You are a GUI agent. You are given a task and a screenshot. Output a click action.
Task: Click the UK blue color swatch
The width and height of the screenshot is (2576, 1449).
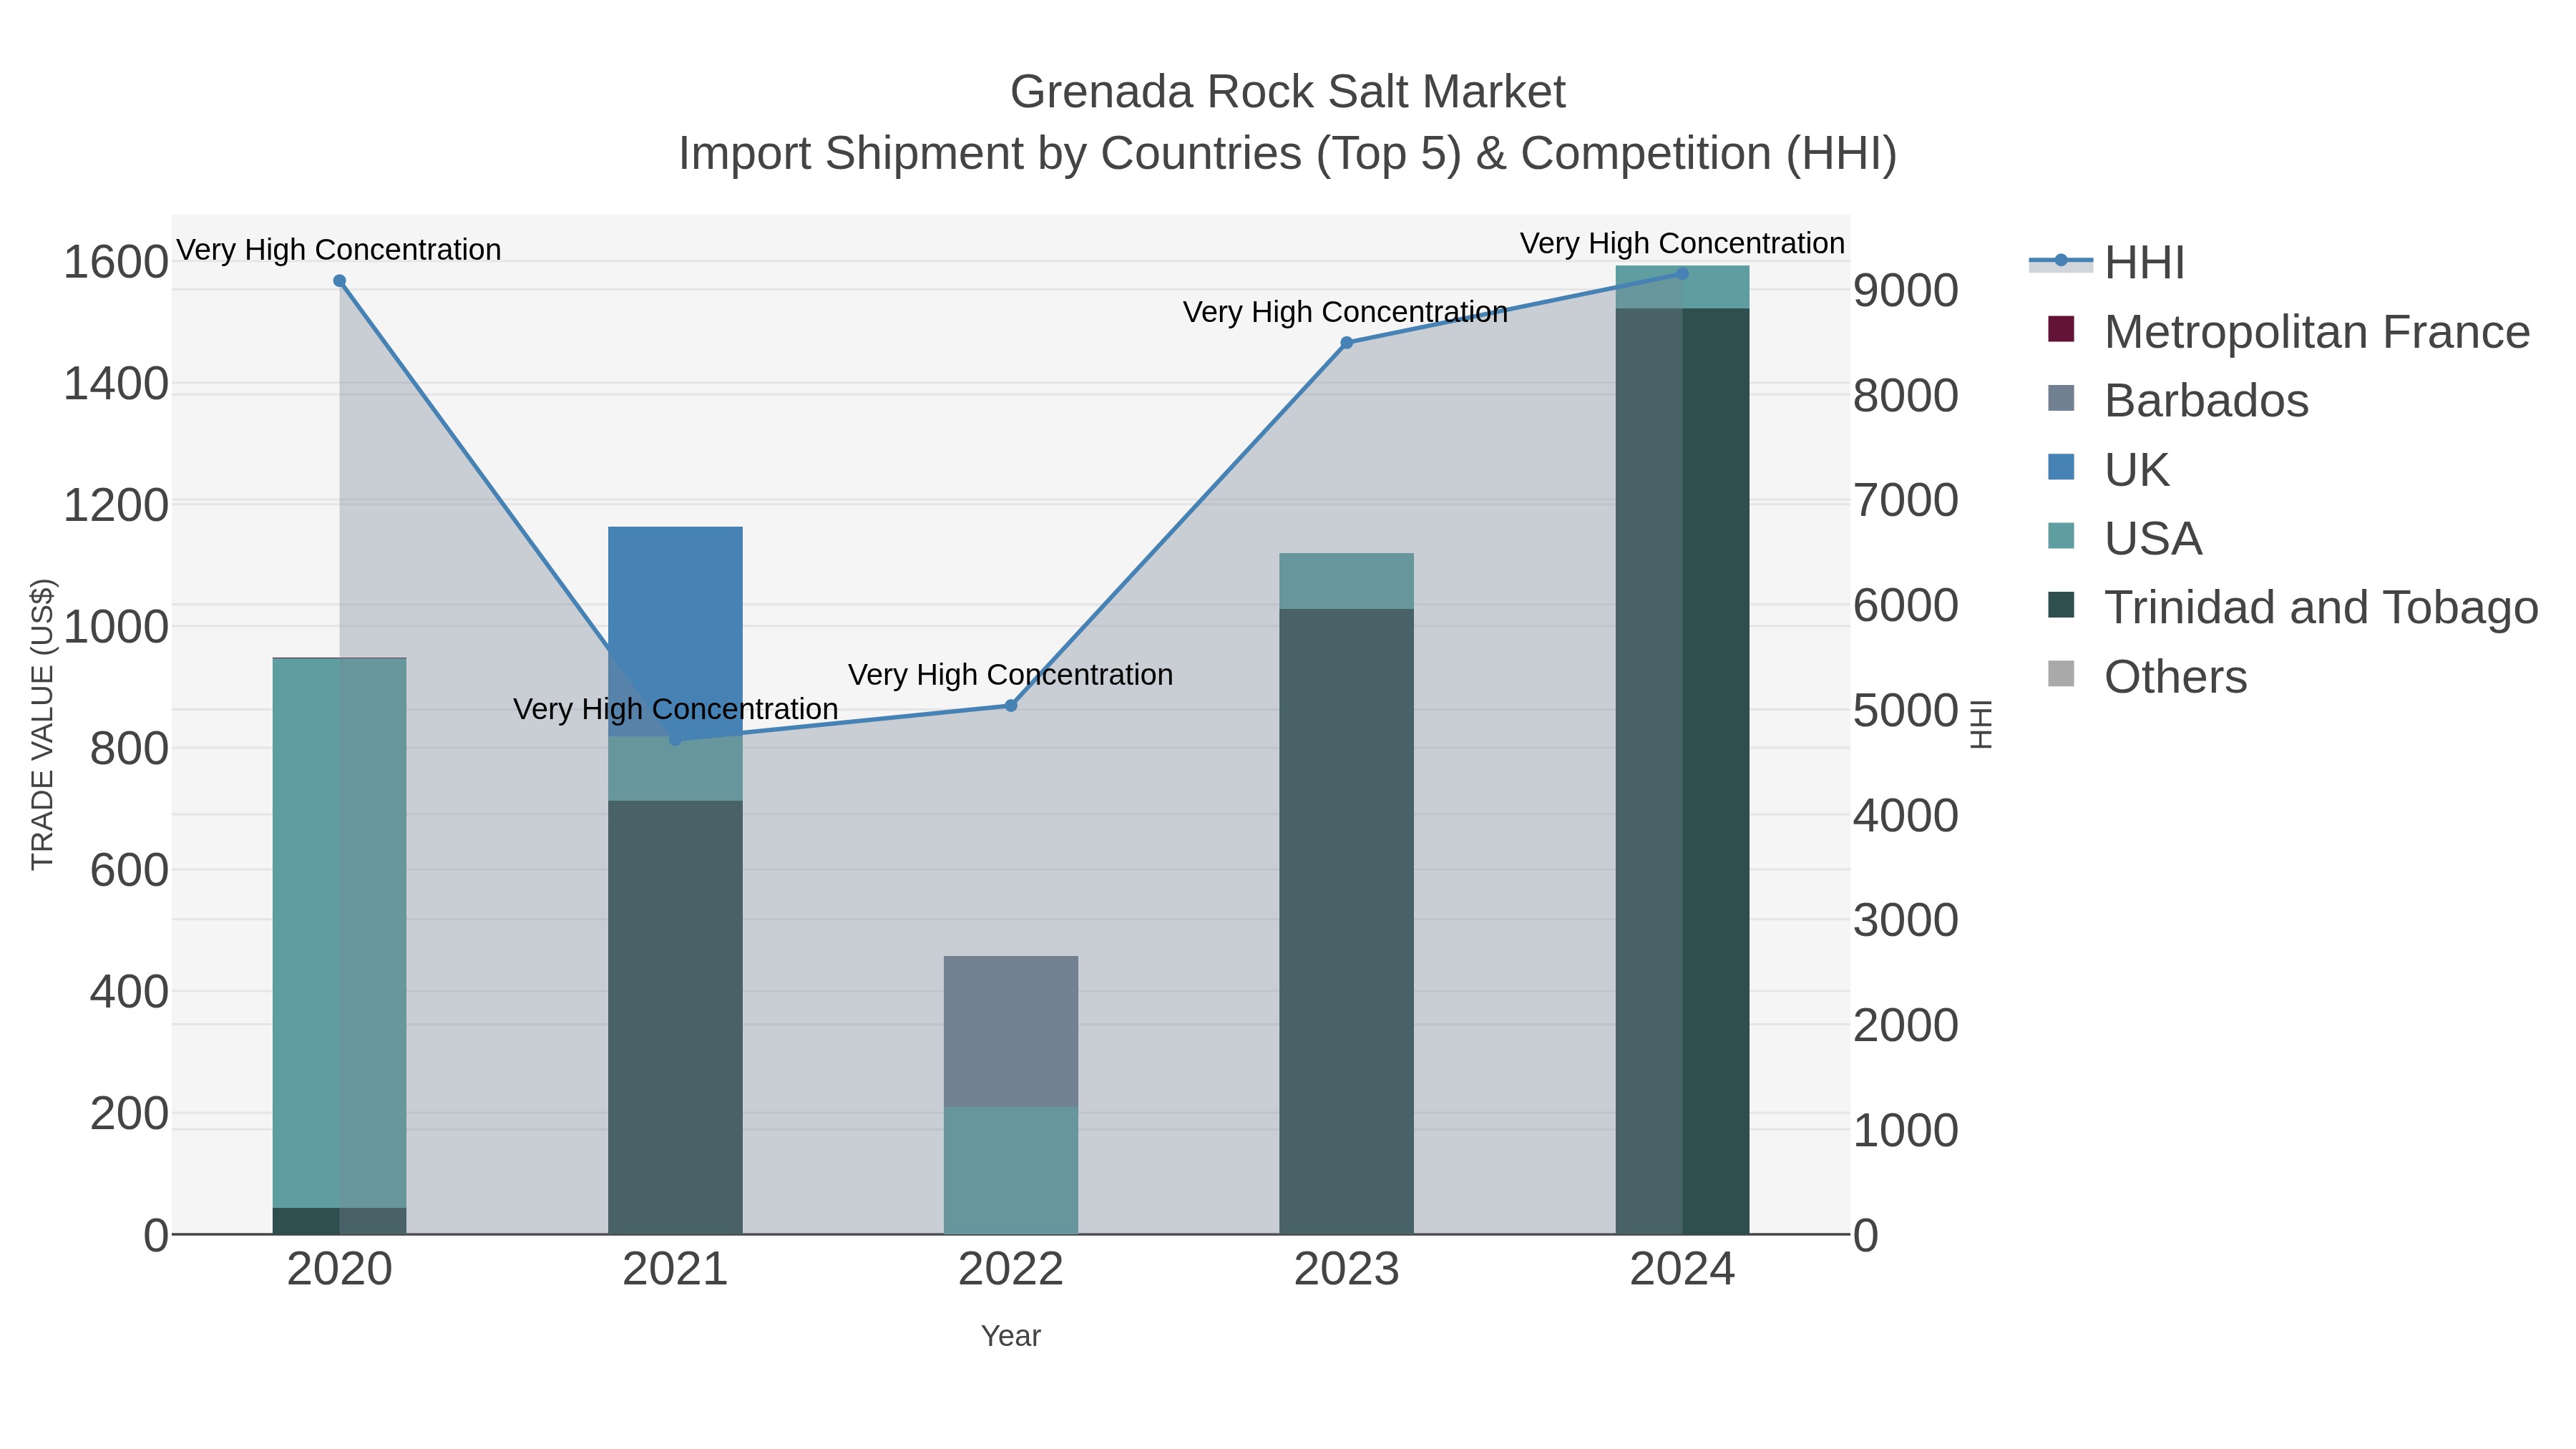coord(2061,467)
